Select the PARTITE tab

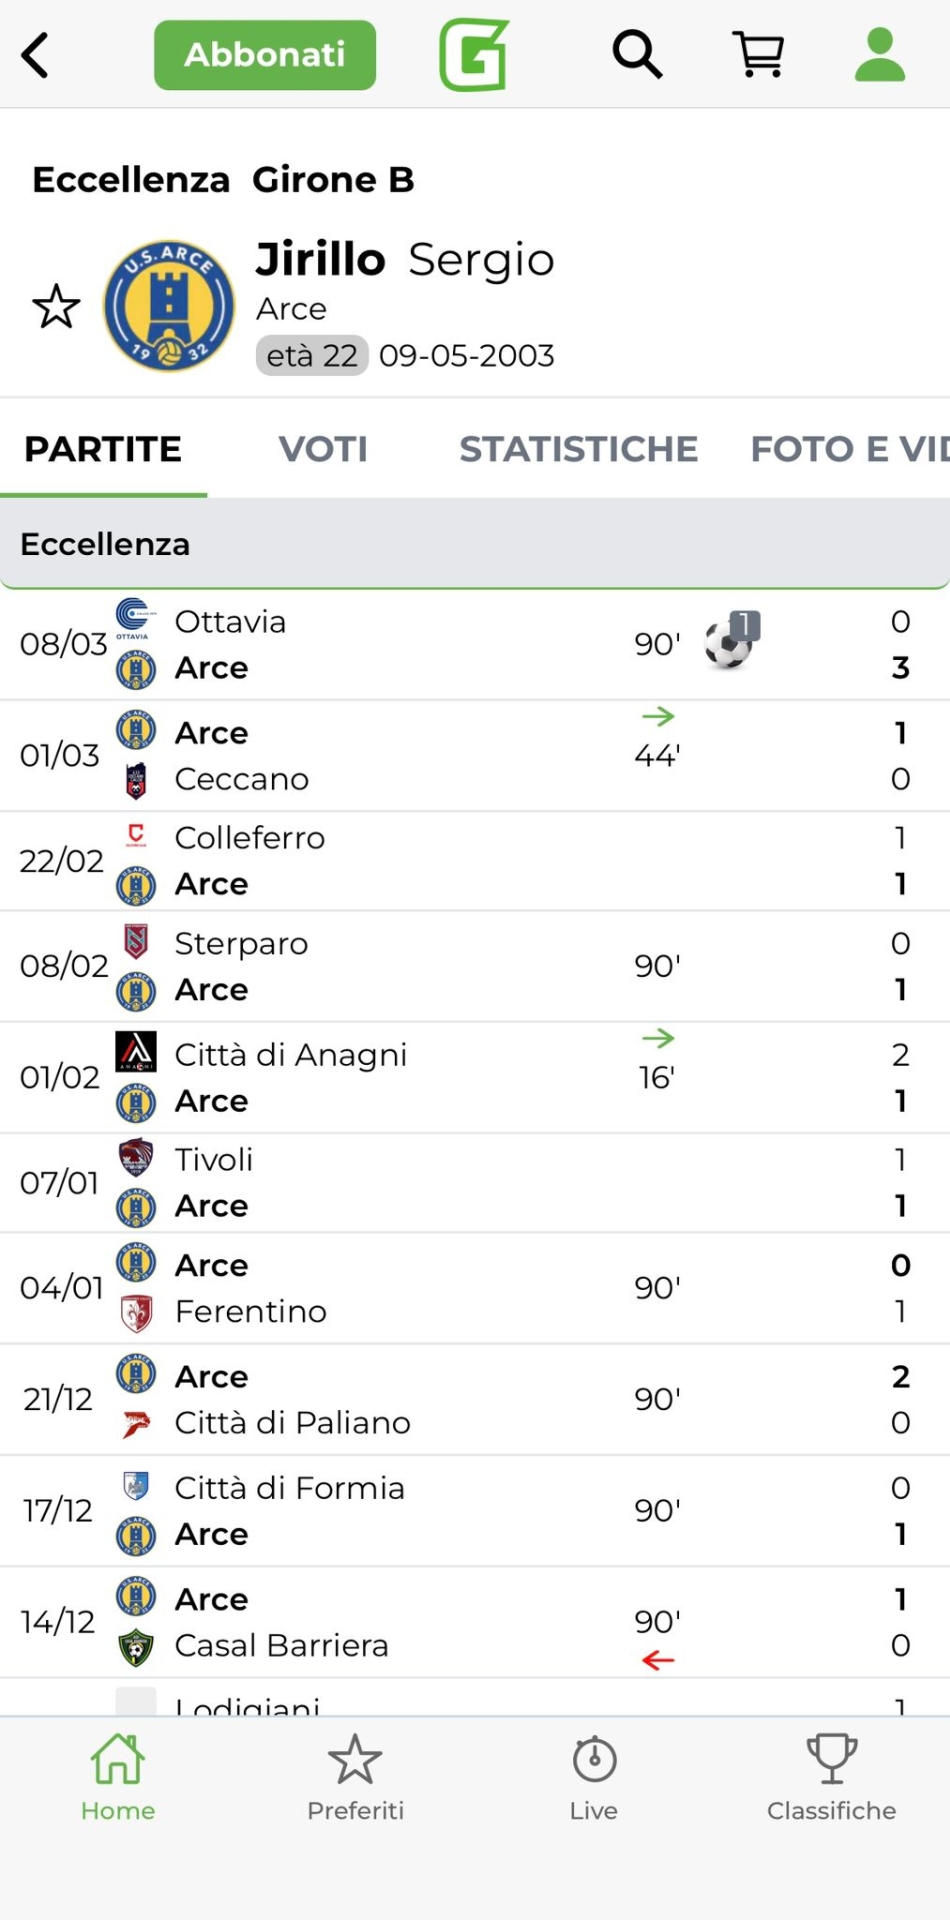(x=103, y=450)
